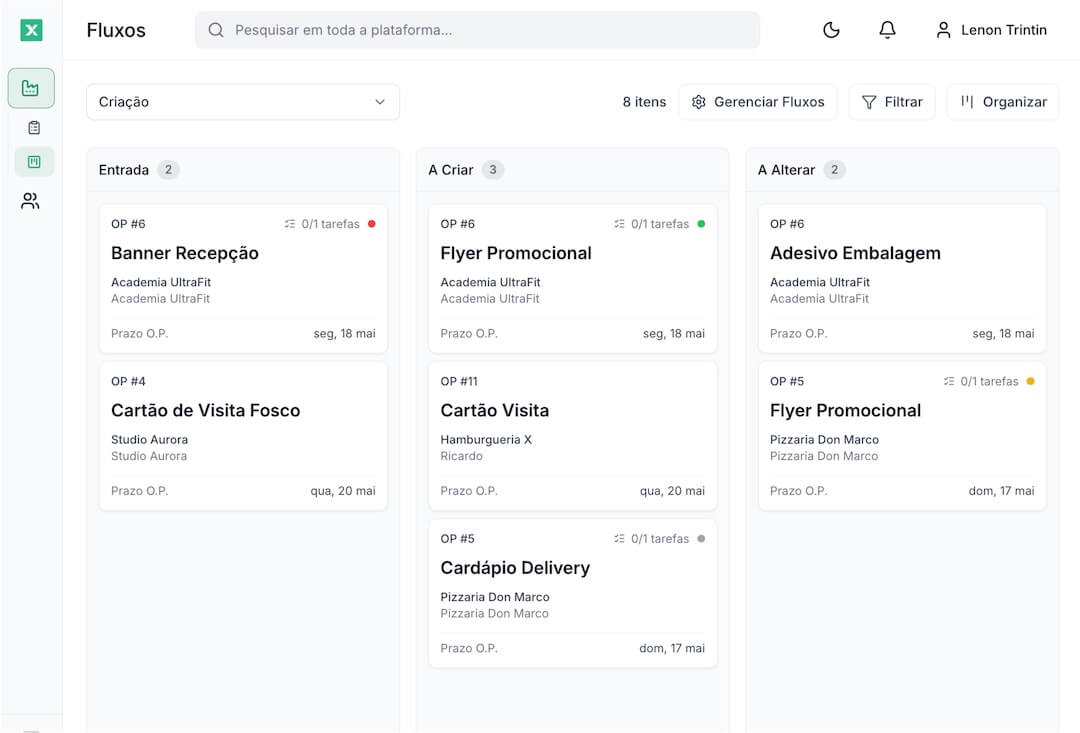1080x733 pixels.
Task: Open the Cartão Visita card
Action: tap(572, 436)
